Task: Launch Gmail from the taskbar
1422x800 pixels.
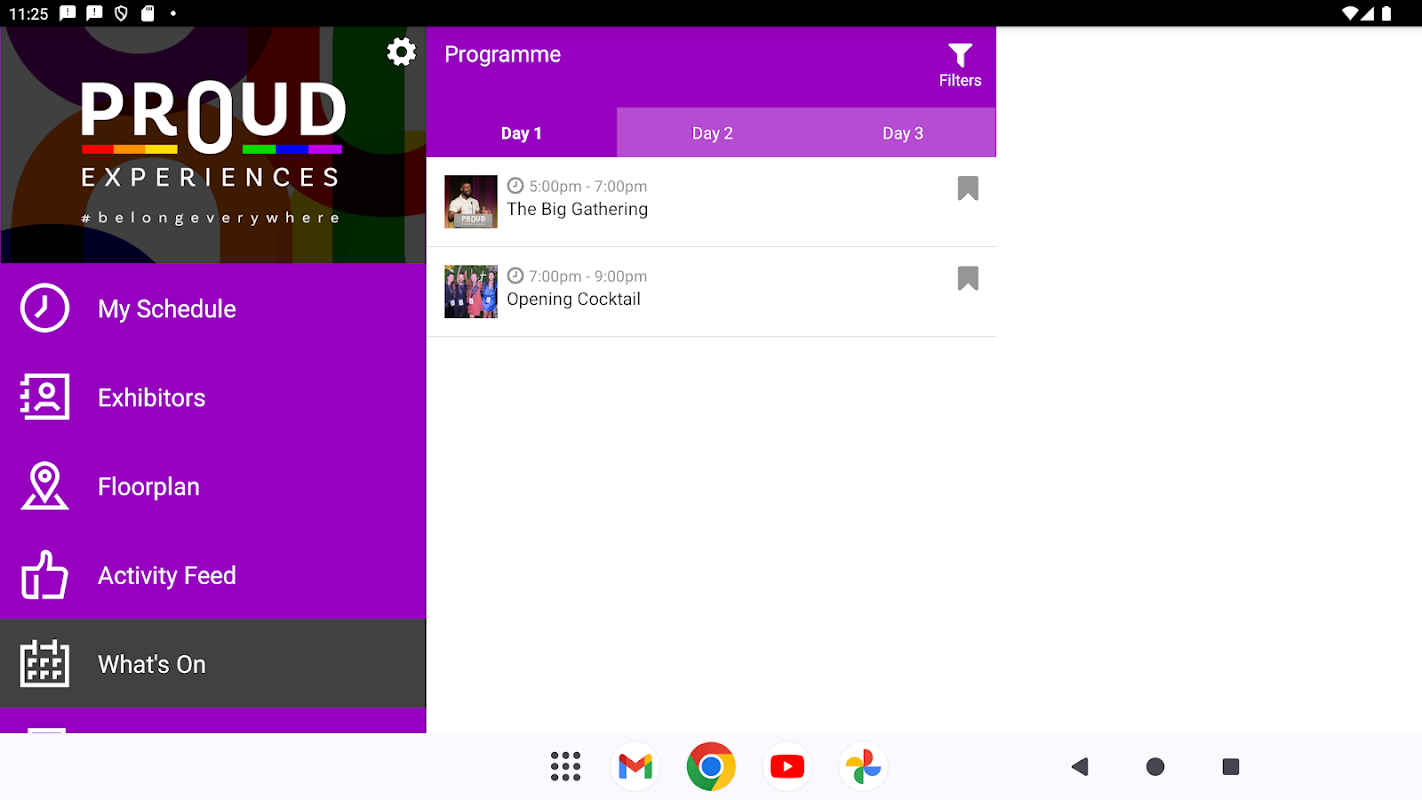Action: click(x=636, y=767)
